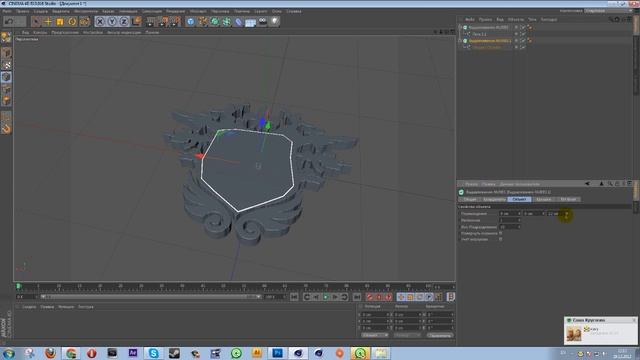The width and height of the screenshot is (640, 360).
Task: Add a light object
Action: click(275, 21)
